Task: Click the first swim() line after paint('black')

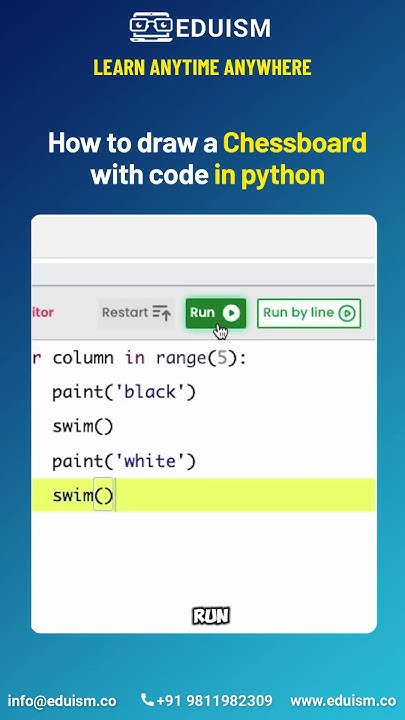Action: 83,427
